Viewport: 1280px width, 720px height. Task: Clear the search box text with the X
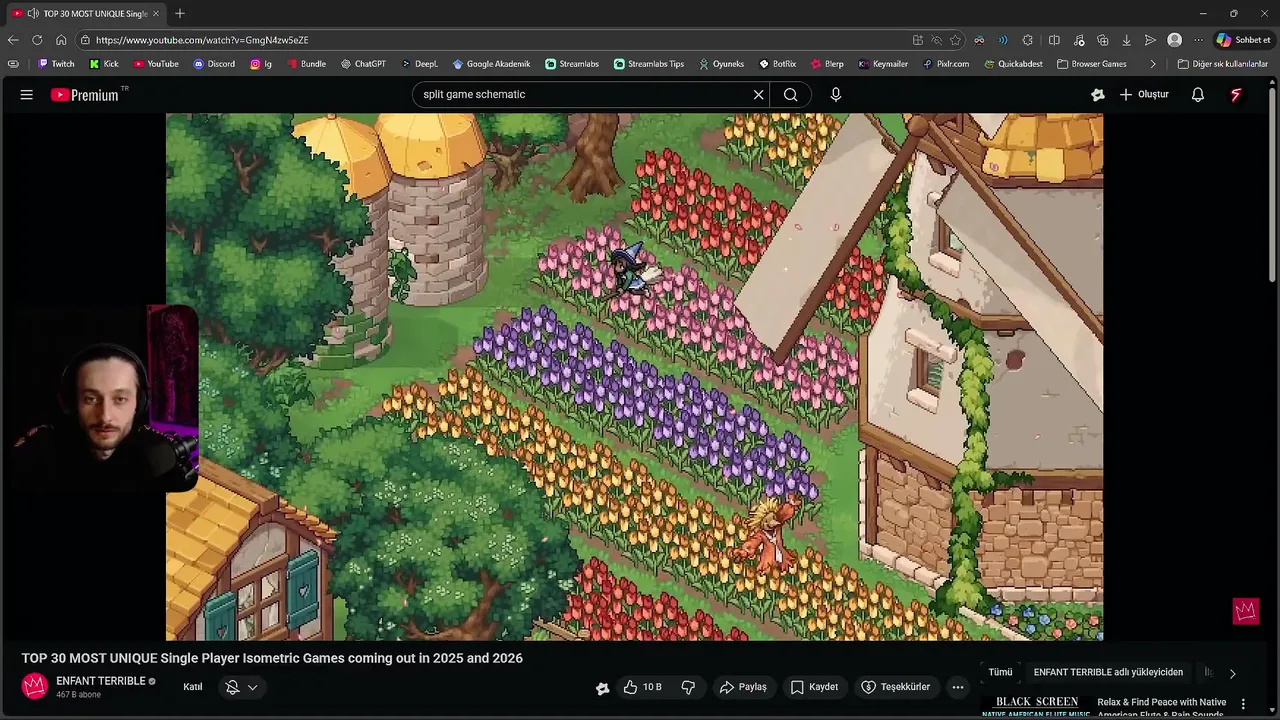[758, 95]
